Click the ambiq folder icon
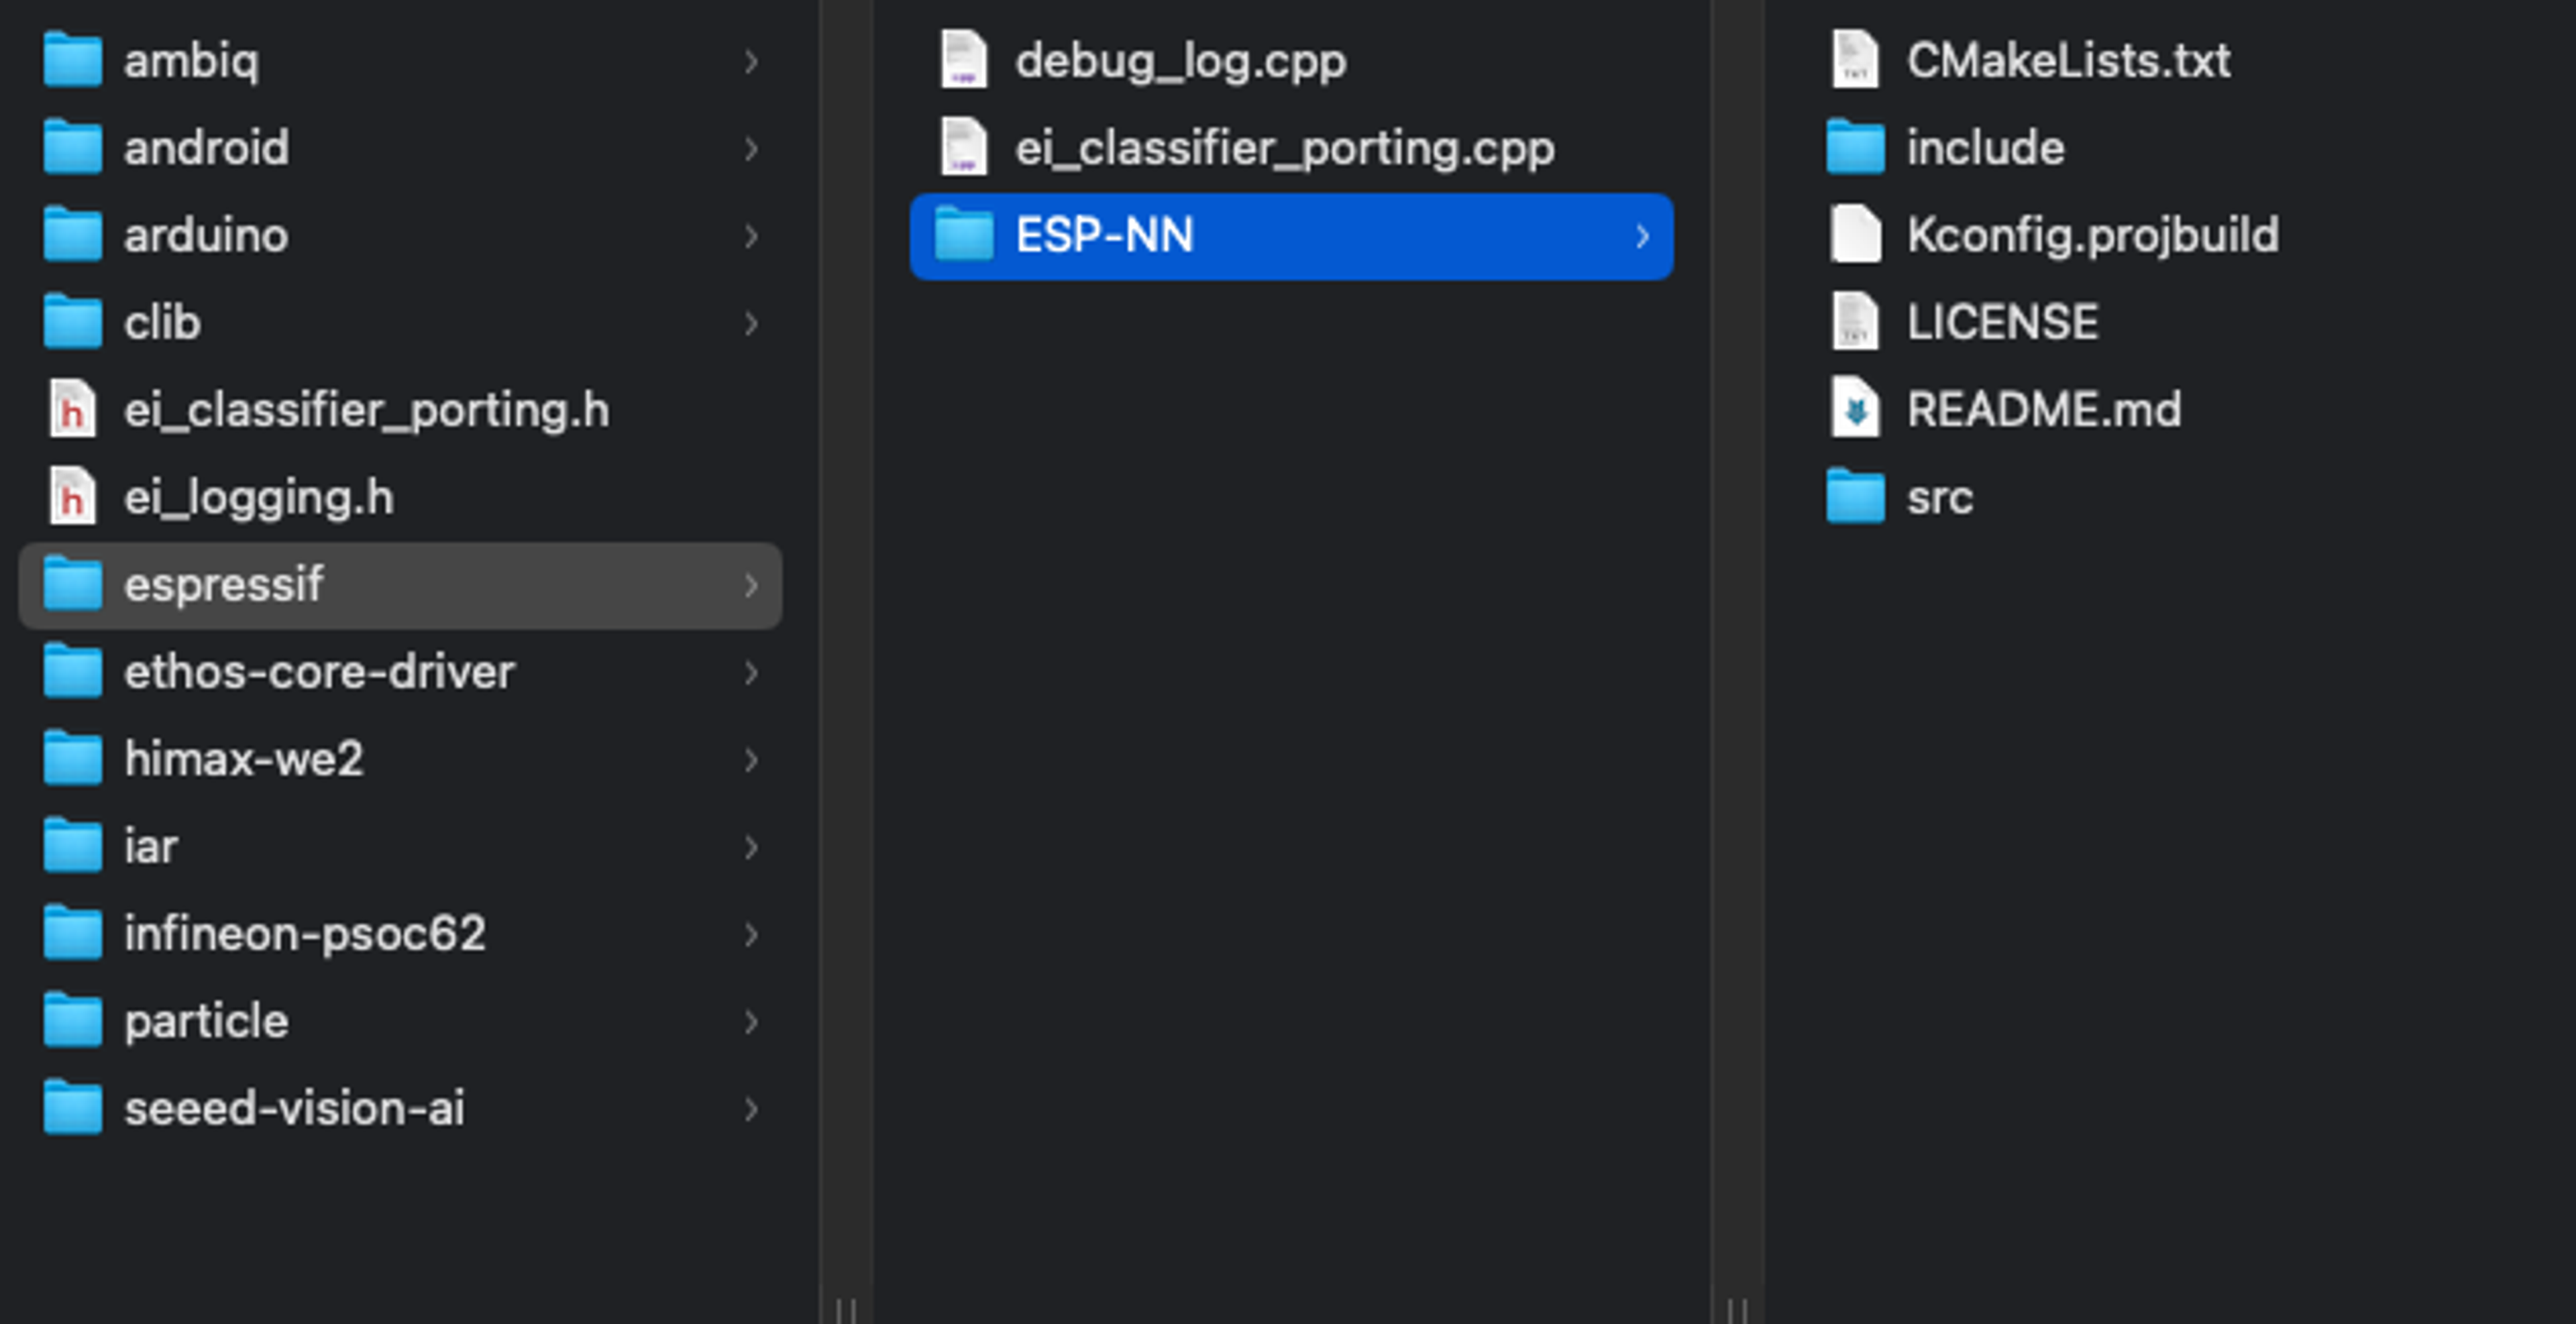The image size is (2576, 1324). [x=72, y=61]
